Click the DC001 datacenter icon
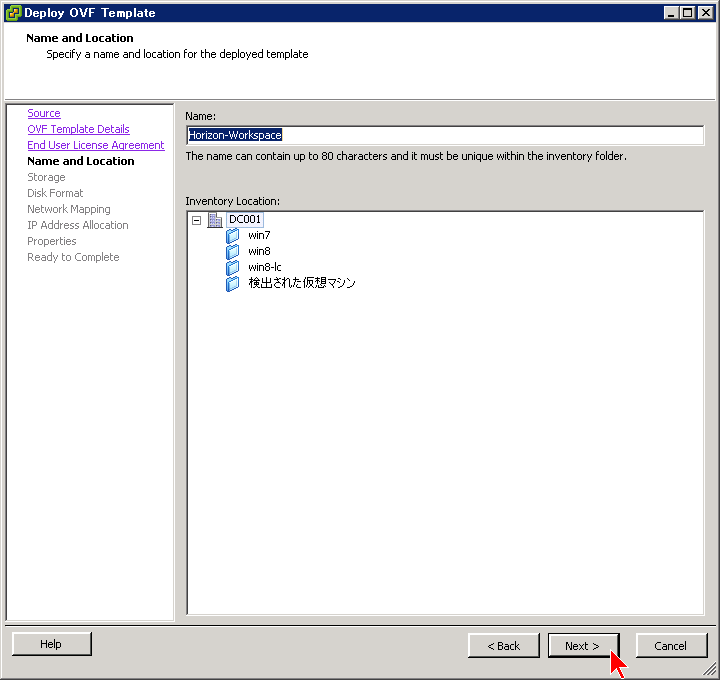Image resolution: width=720 pixels, height=680 pixels. pos(215,220)
